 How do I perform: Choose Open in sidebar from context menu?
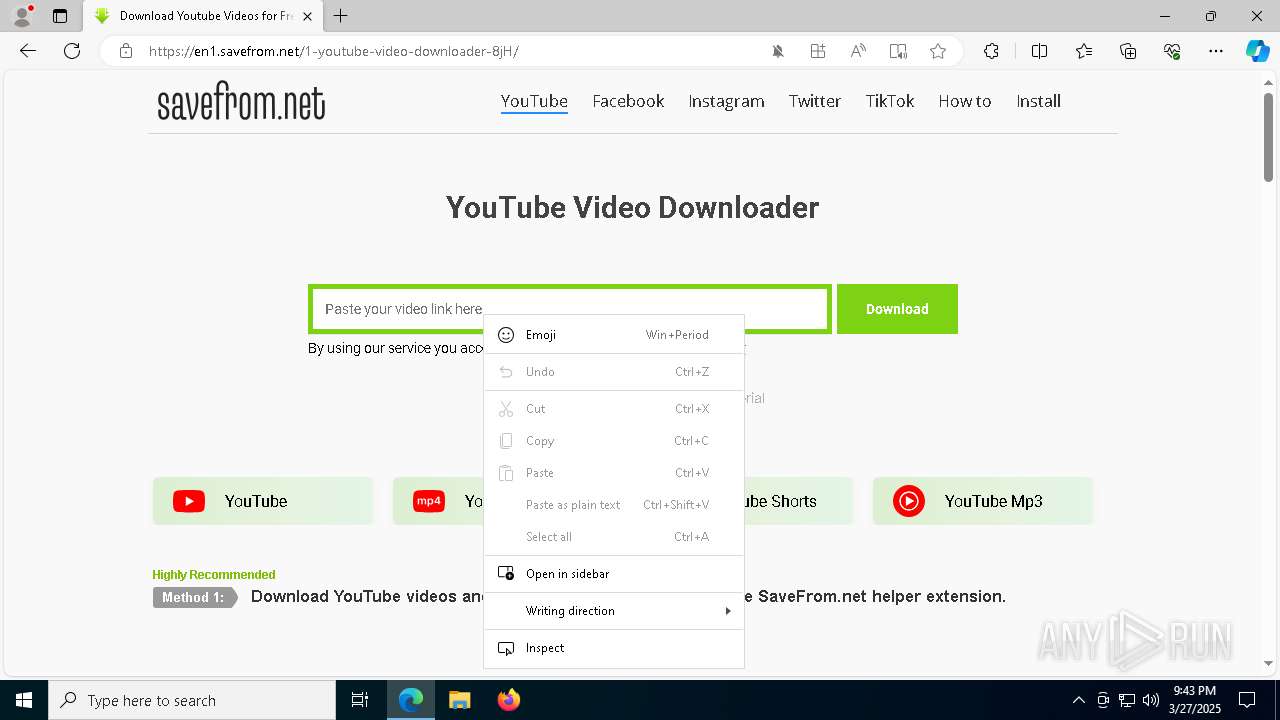614,574
